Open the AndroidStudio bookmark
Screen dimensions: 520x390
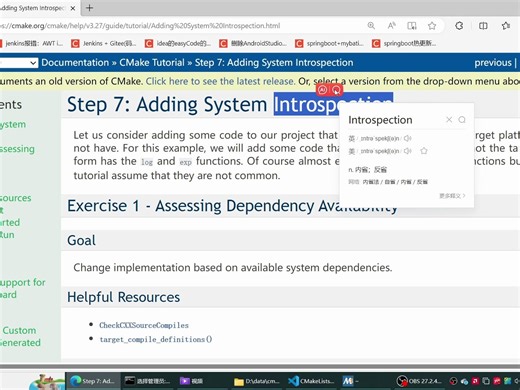(253, 43)
